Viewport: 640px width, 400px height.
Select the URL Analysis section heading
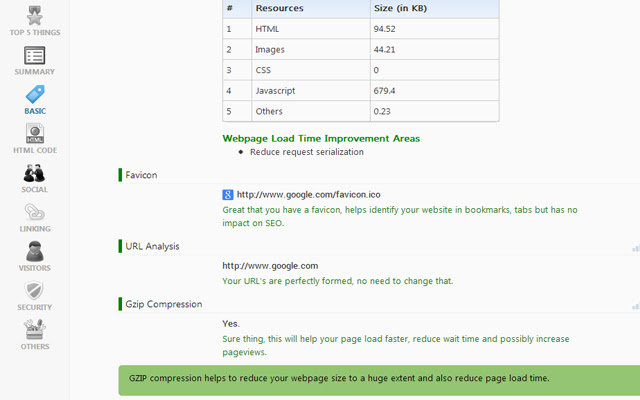152,246
